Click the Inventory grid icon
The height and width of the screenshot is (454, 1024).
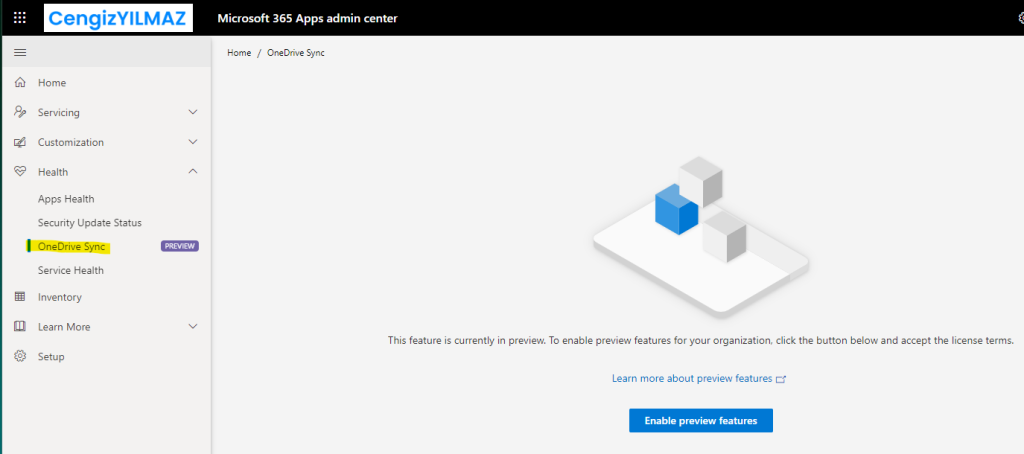point(19,297)
